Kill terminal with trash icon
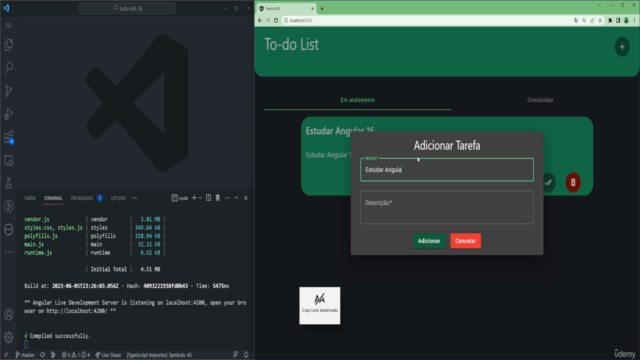This screenshot has width=640, height=360. [x=218, y=198]
